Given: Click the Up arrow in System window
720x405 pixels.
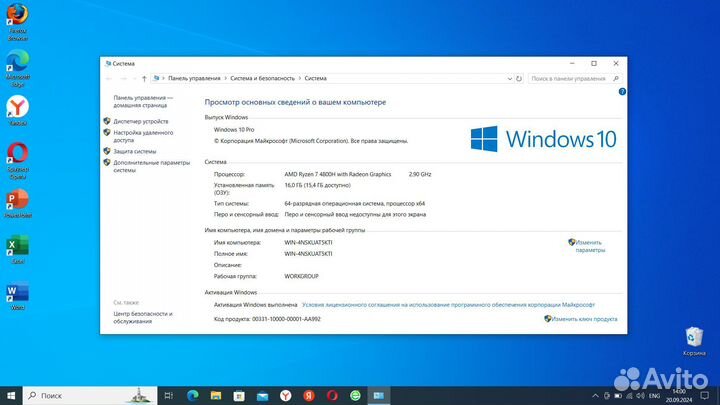Looking at the screenshot, I should (144, 79).
